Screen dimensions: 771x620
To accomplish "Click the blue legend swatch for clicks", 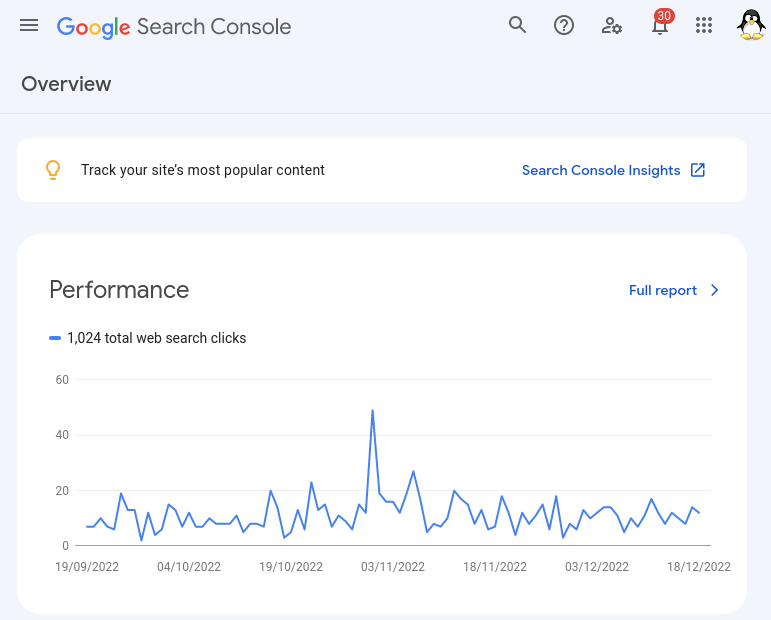I will (x=55, y=338).
